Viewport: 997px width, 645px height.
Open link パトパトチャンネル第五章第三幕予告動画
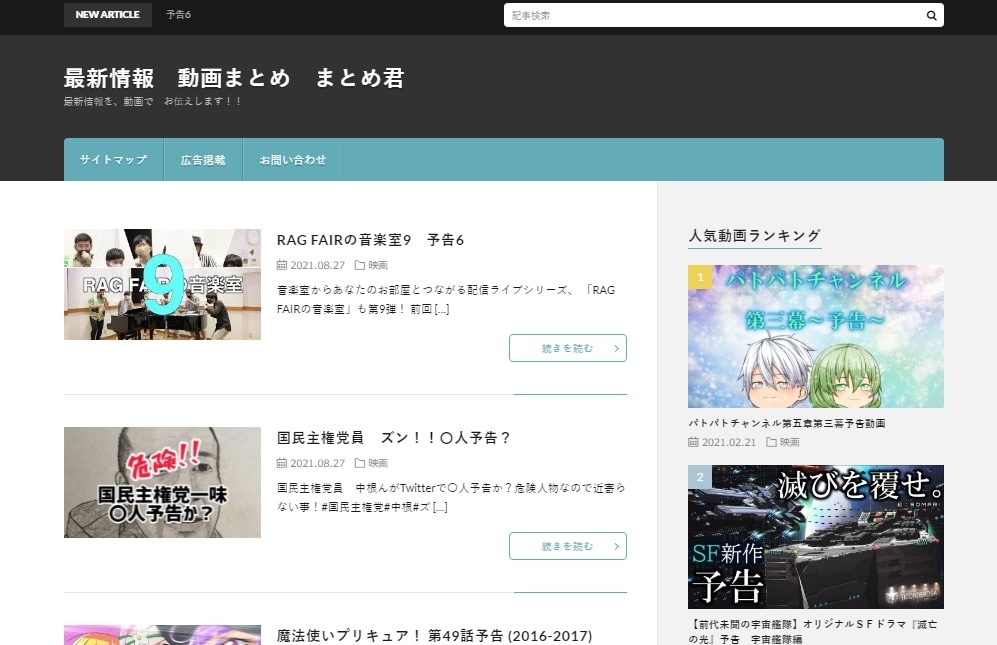click(787, 423)
